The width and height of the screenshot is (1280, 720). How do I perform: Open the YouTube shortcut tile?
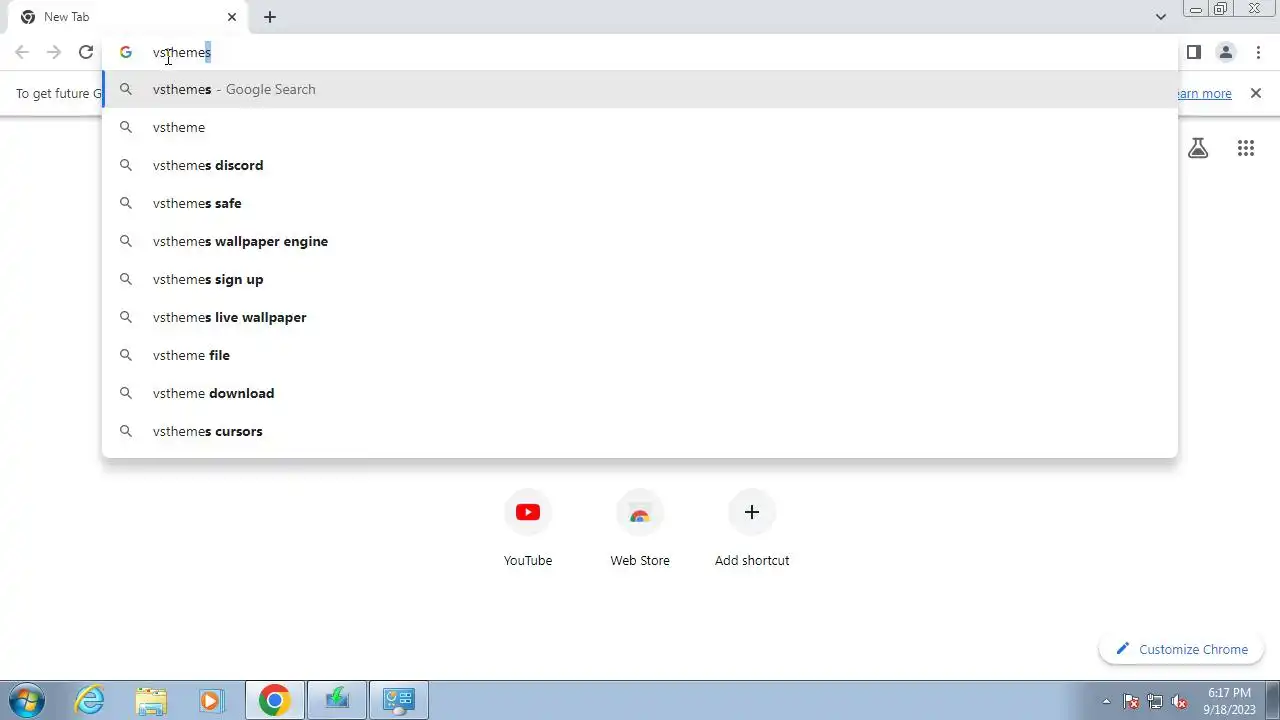click(x=528, y=530)
